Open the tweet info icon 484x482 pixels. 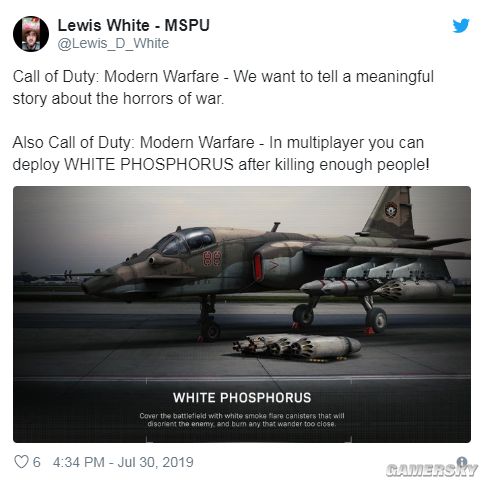pyautogui.click(x=462, y=462)
